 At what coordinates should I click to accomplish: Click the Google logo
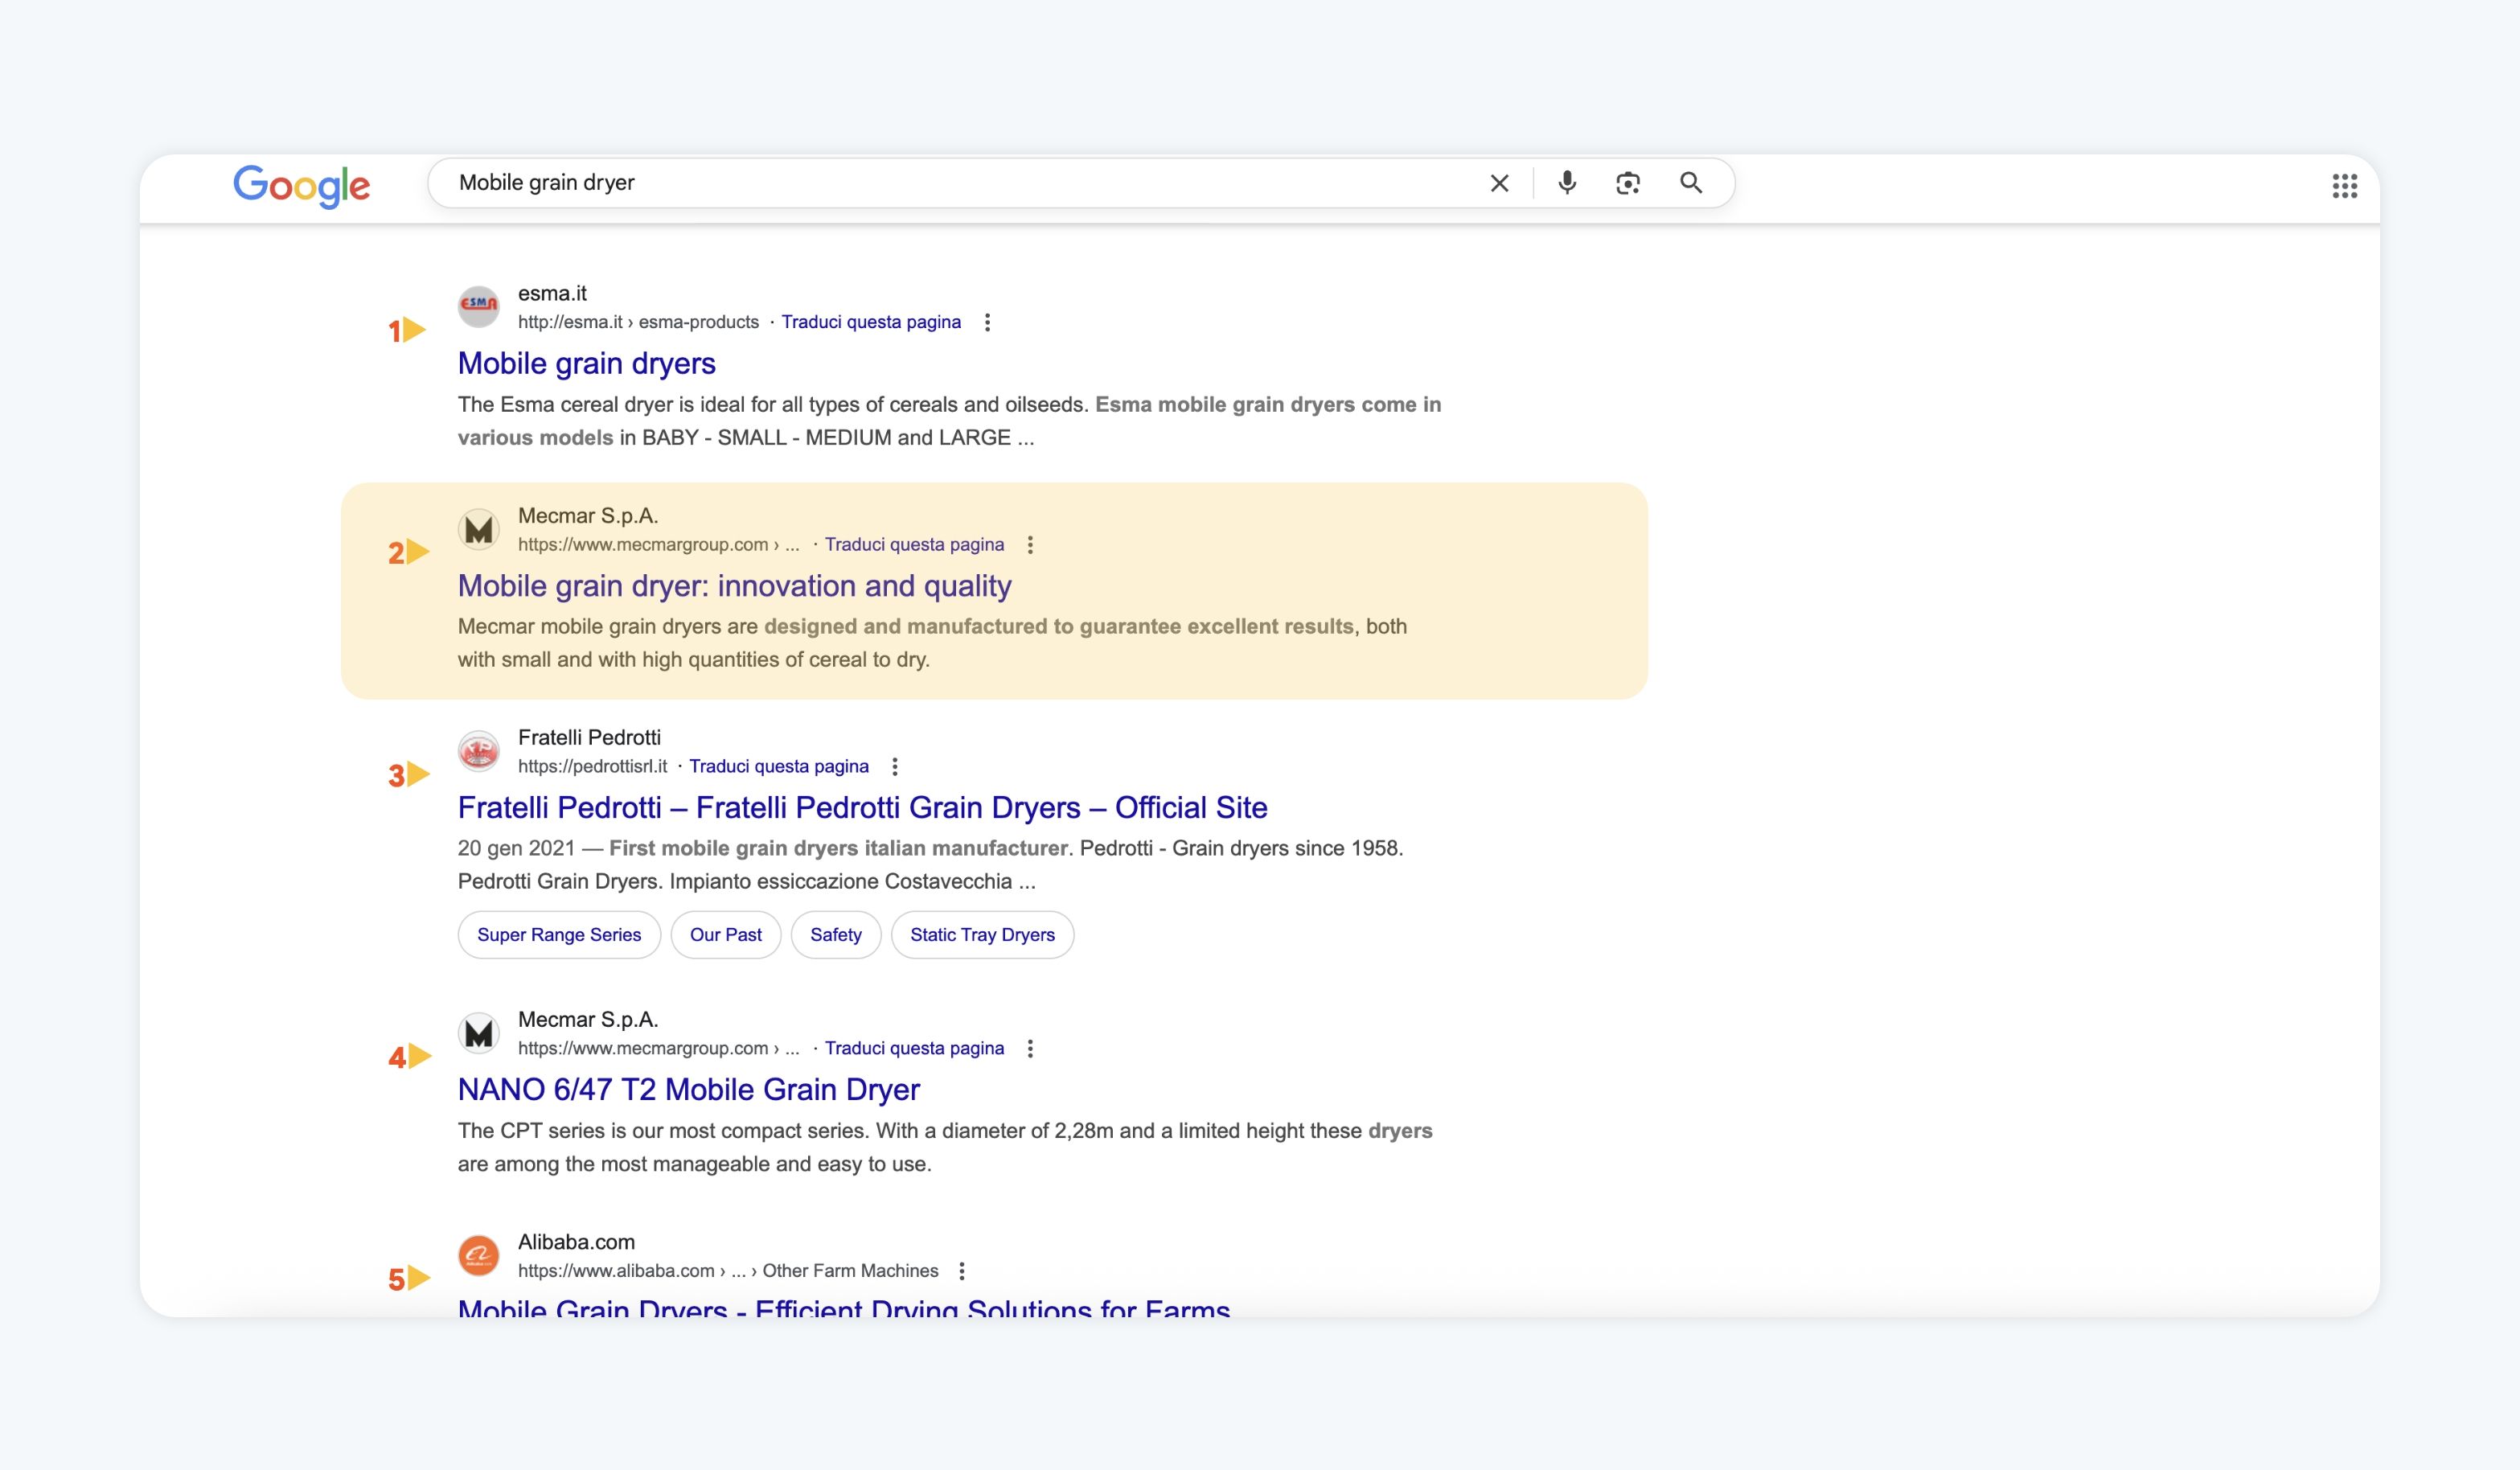coord(301,186)
